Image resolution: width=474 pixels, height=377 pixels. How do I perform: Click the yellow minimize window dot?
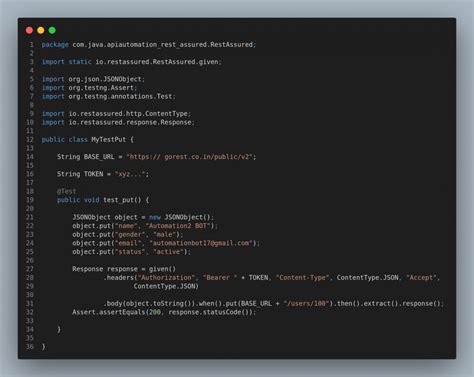[41, 30]
